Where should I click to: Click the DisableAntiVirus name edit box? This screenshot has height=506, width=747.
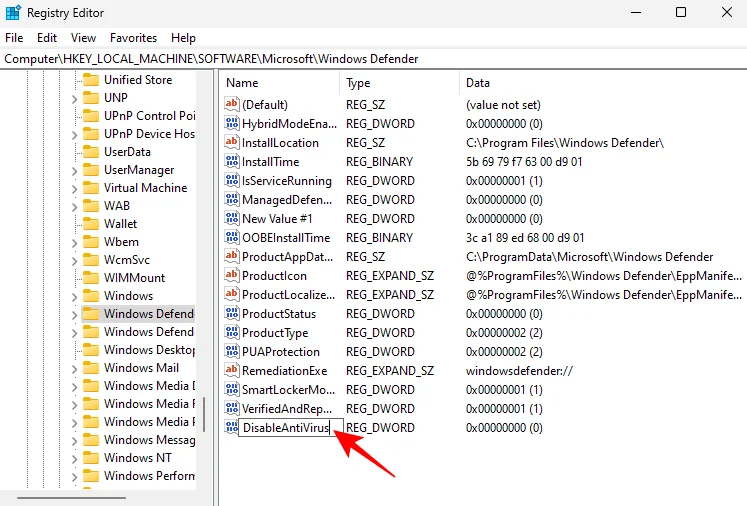291,427
